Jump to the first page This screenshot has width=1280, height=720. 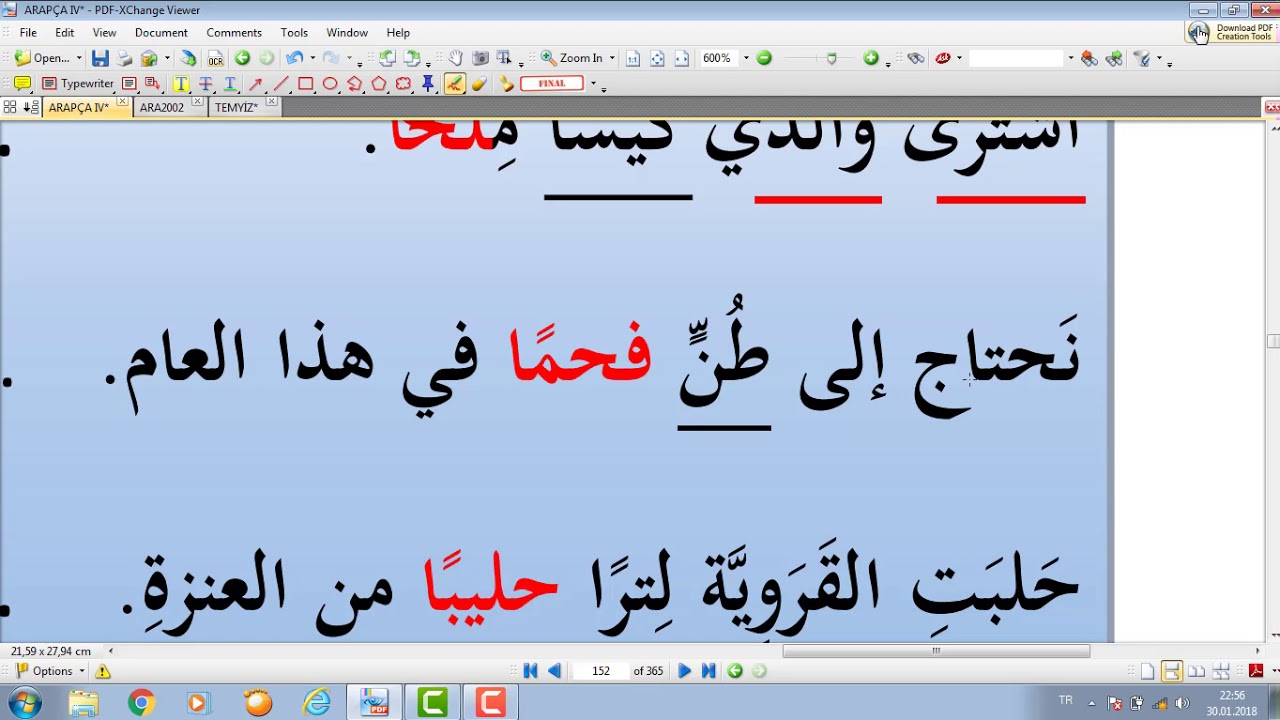(530, 671)
